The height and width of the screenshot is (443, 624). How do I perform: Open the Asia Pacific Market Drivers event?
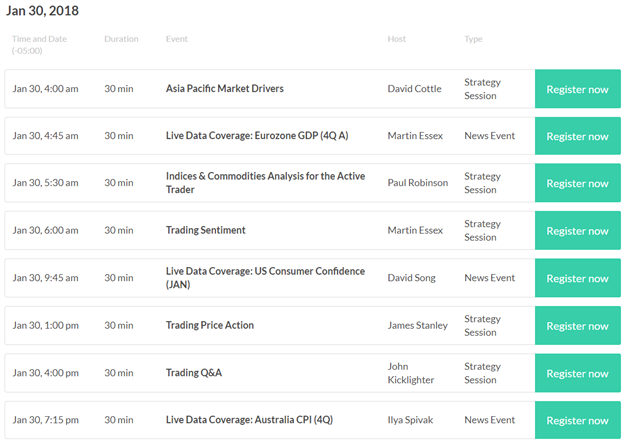pyautogui.click(x=224, y=88)
